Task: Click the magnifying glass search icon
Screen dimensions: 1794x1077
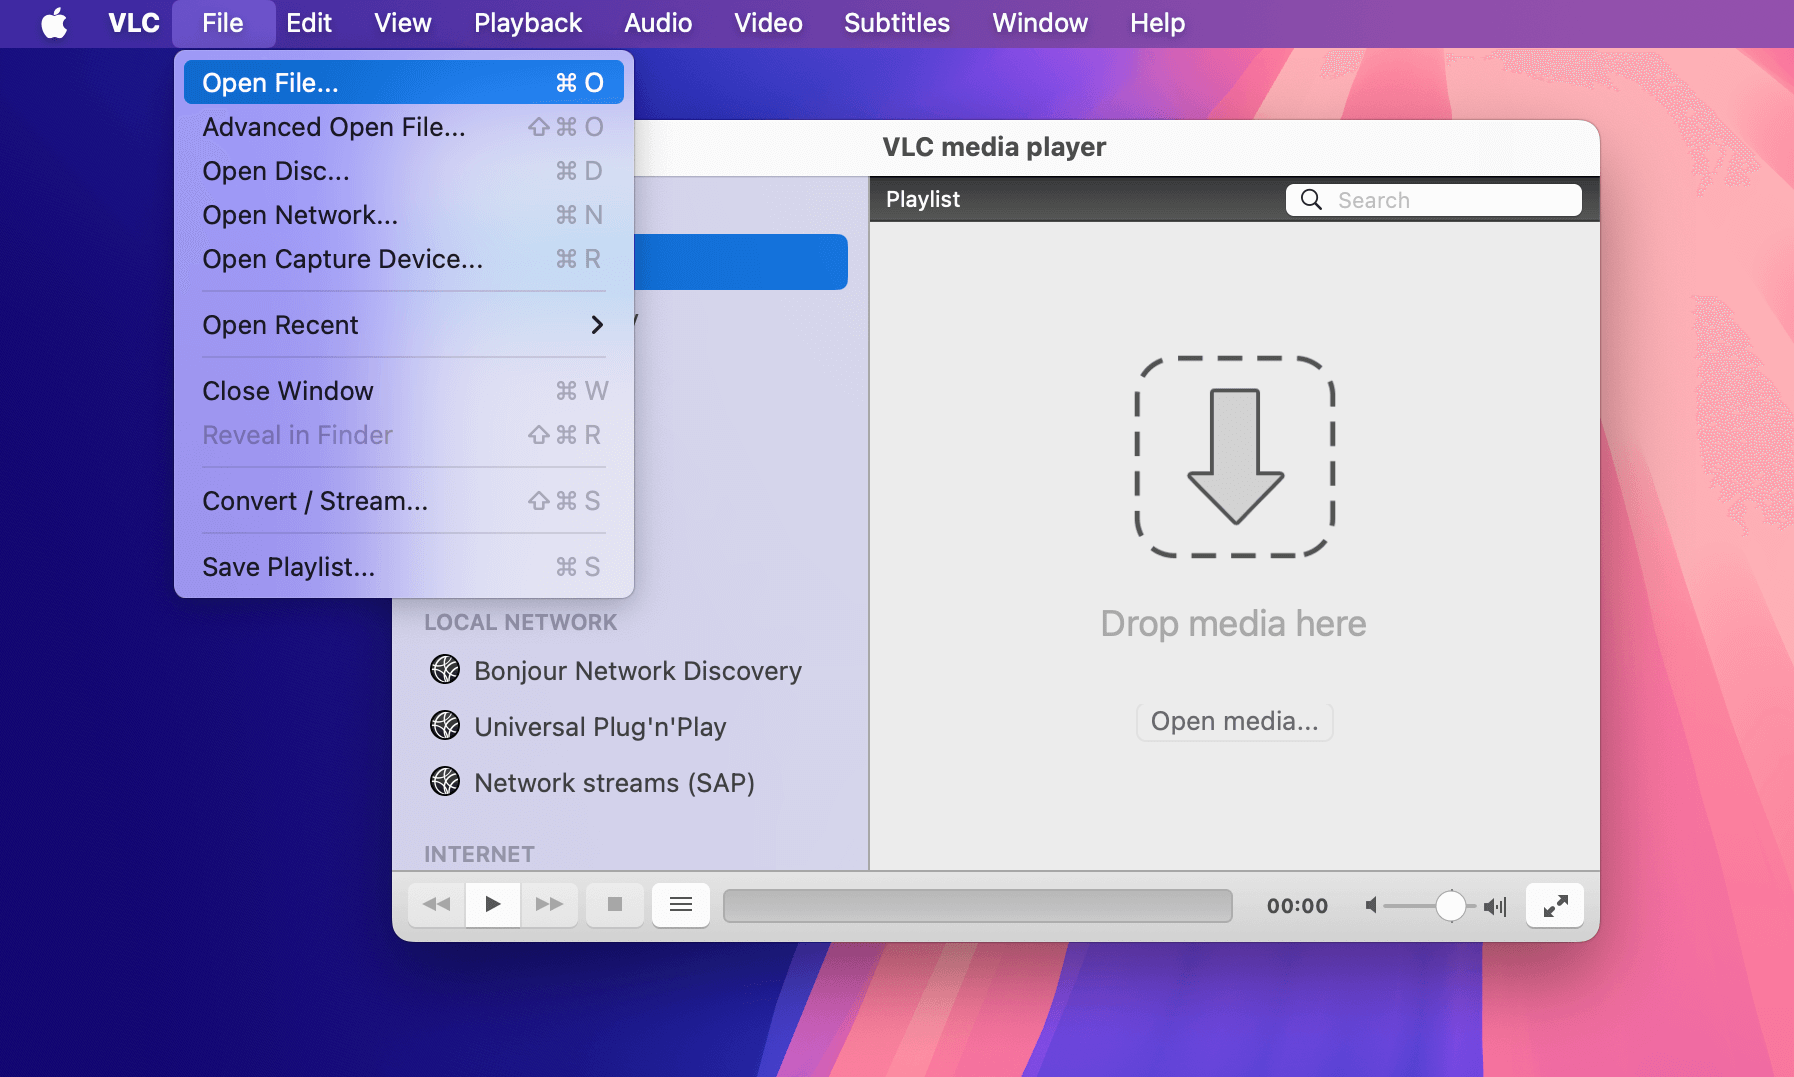Action: pos(1311,199)
